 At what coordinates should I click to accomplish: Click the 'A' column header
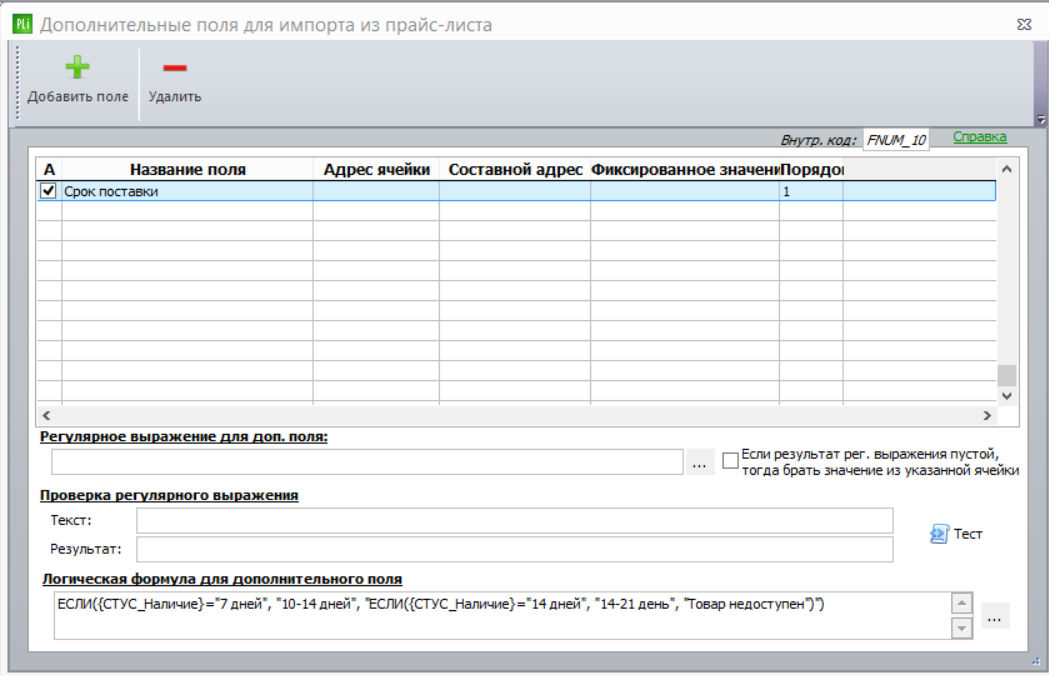tap(49, 169)
